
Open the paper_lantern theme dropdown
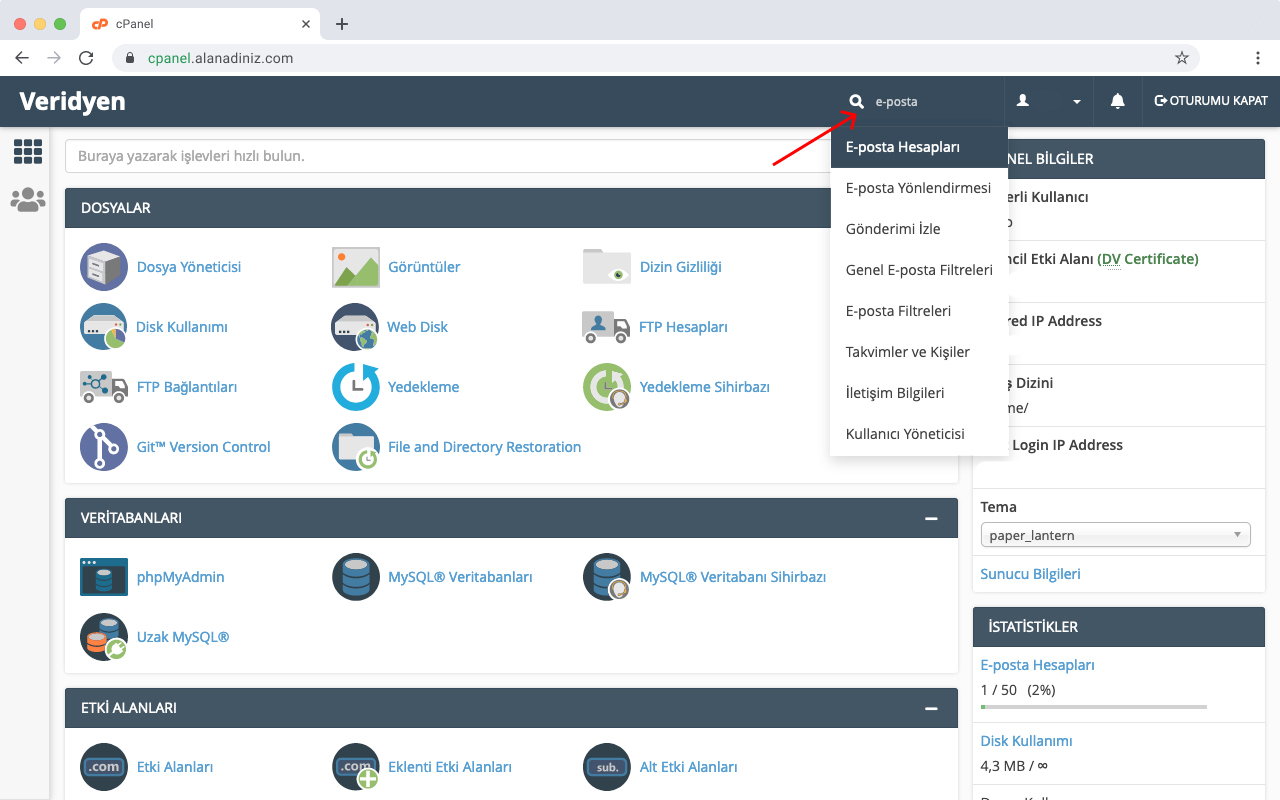(1115, 535)
